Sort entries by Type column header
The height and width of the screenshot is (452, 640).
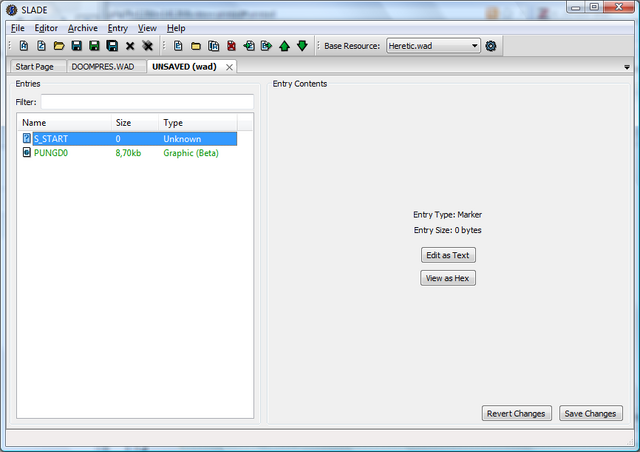click(x=198, y=122)
